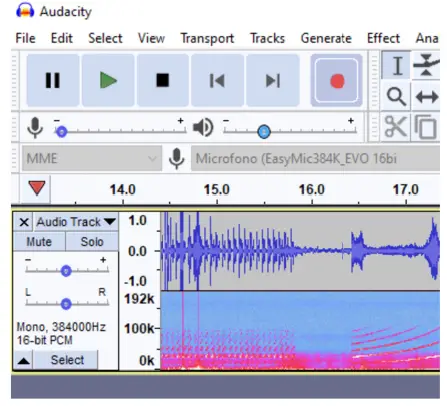Skip to end of the track
This screenshot has height=406, width=447.
(273, 80)
